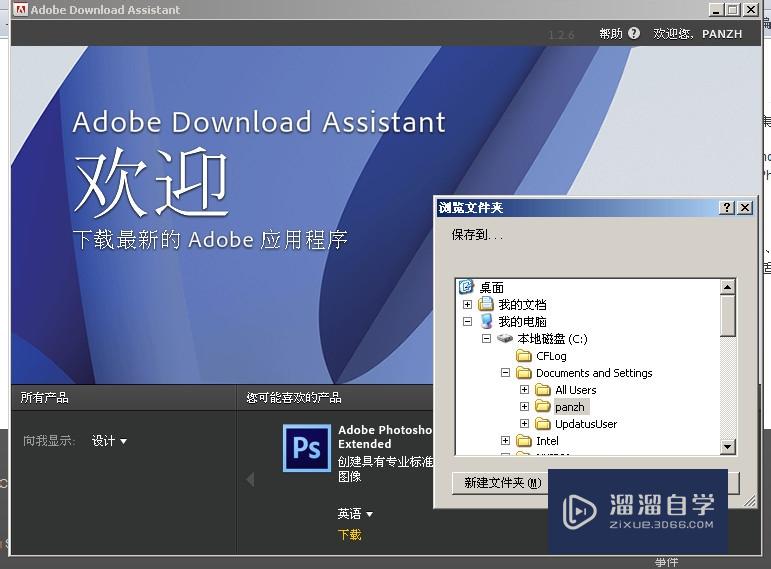Screen dimensions: 771x569
Task: Collapse the Local Disk (C:) node
Action: 486,338
